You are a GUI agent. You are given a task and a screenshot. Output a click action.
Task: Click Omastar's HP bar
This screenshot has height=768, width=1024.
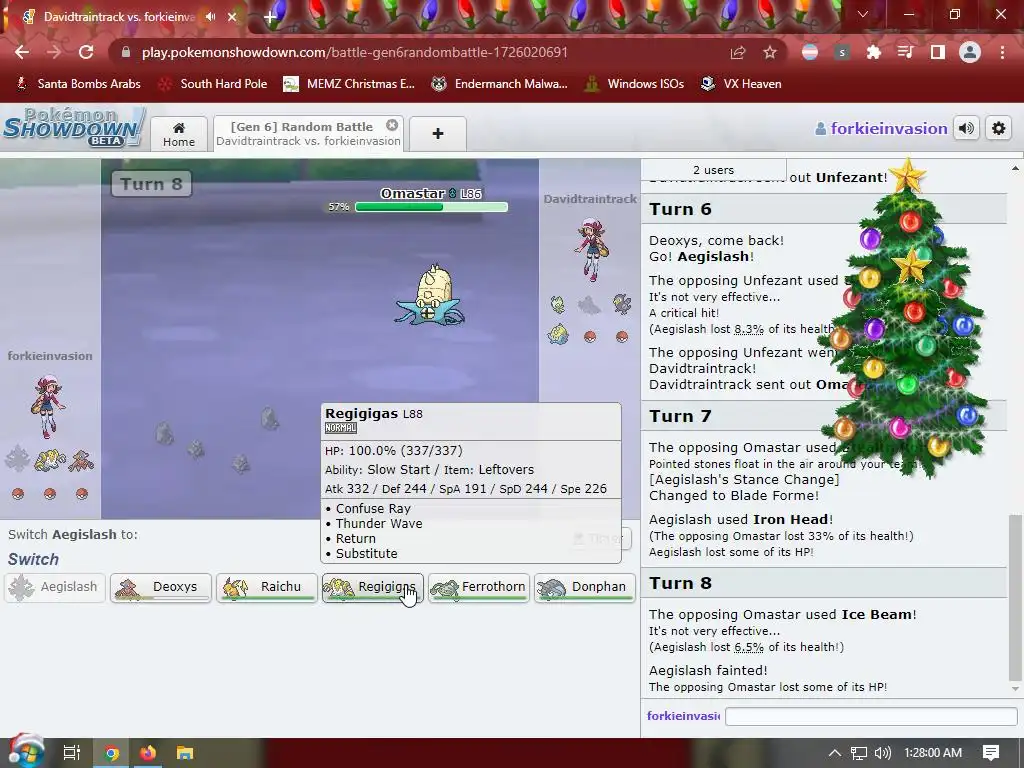coord(431,207)
